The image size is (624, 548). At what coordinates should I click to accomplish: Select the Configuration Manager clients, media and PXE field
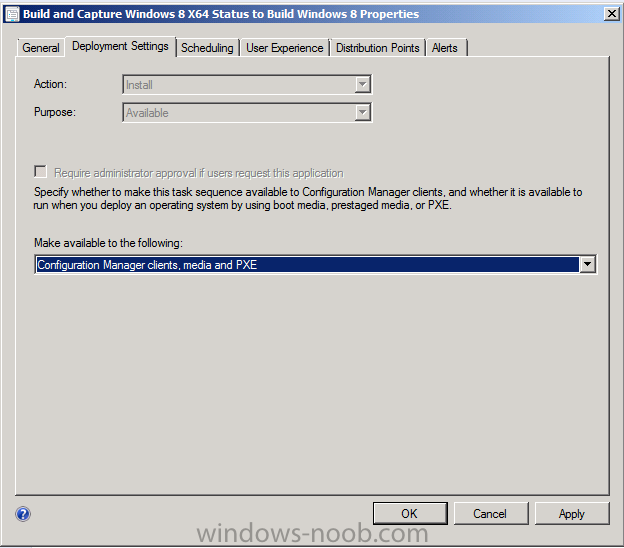[x=315, y=265]
